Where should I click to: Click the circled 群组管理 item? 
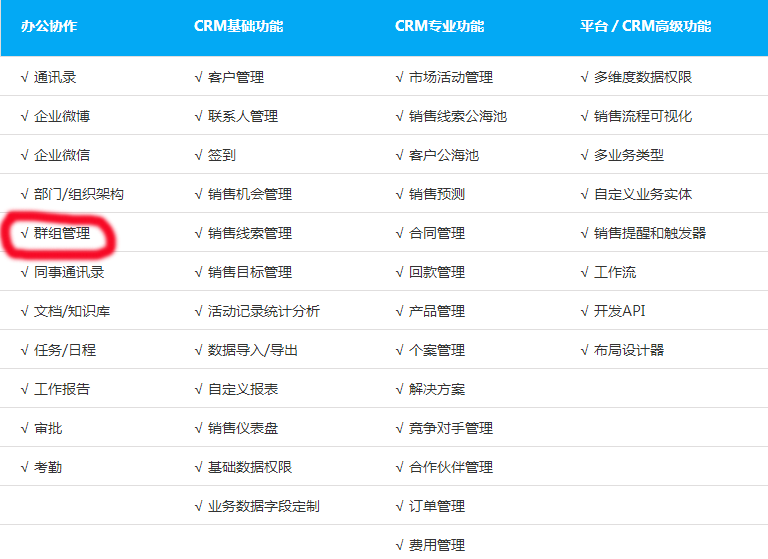pos(62,233)
